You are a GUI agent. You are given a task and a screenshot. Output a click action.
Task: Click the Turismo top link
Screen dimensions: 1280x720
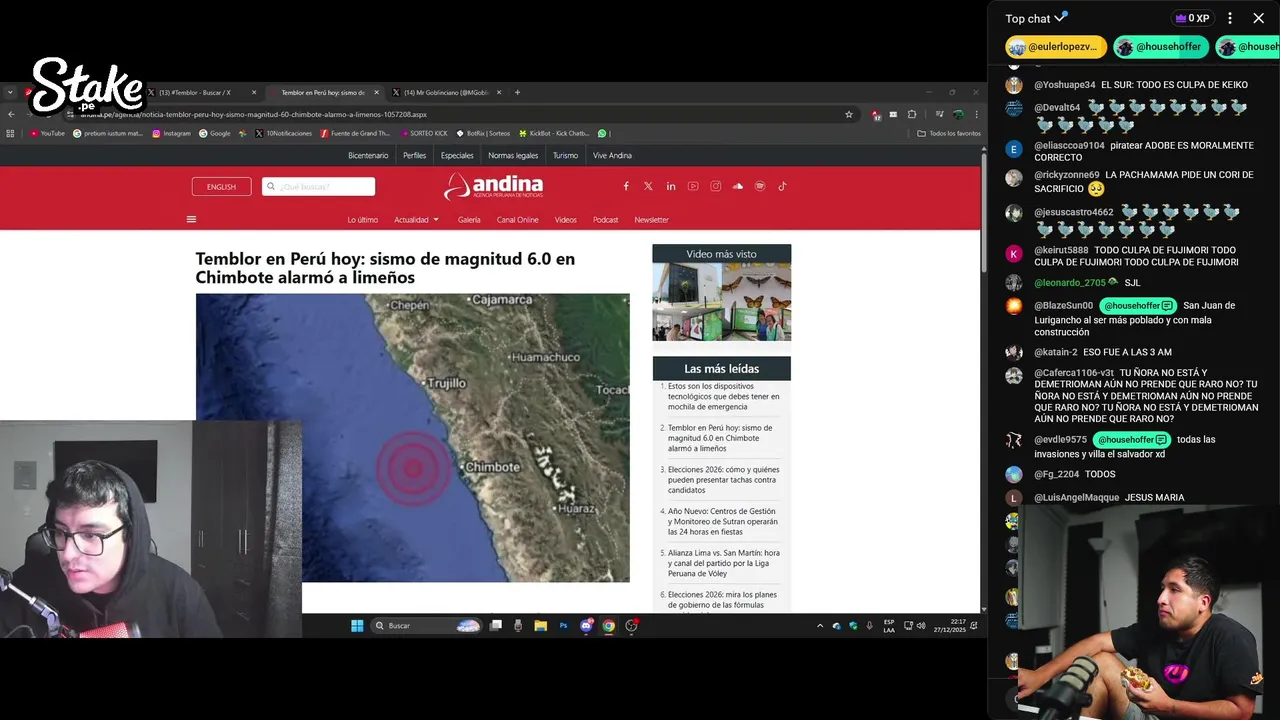(566, 155)
